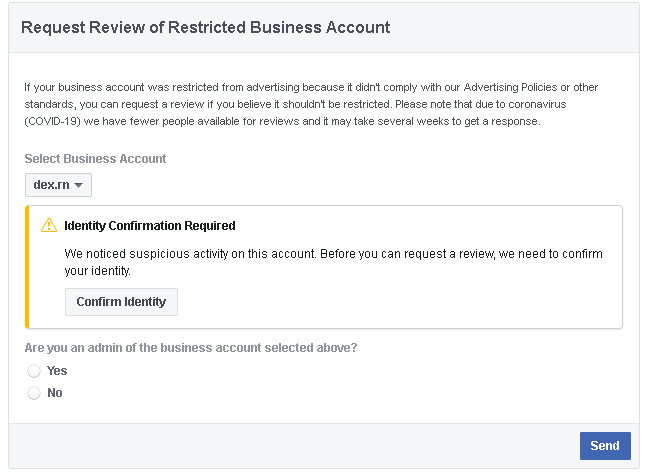The width and height of the screenshot is (651, 476).
Task: Click the dex.rn account name text
Action: click(51, 185)
